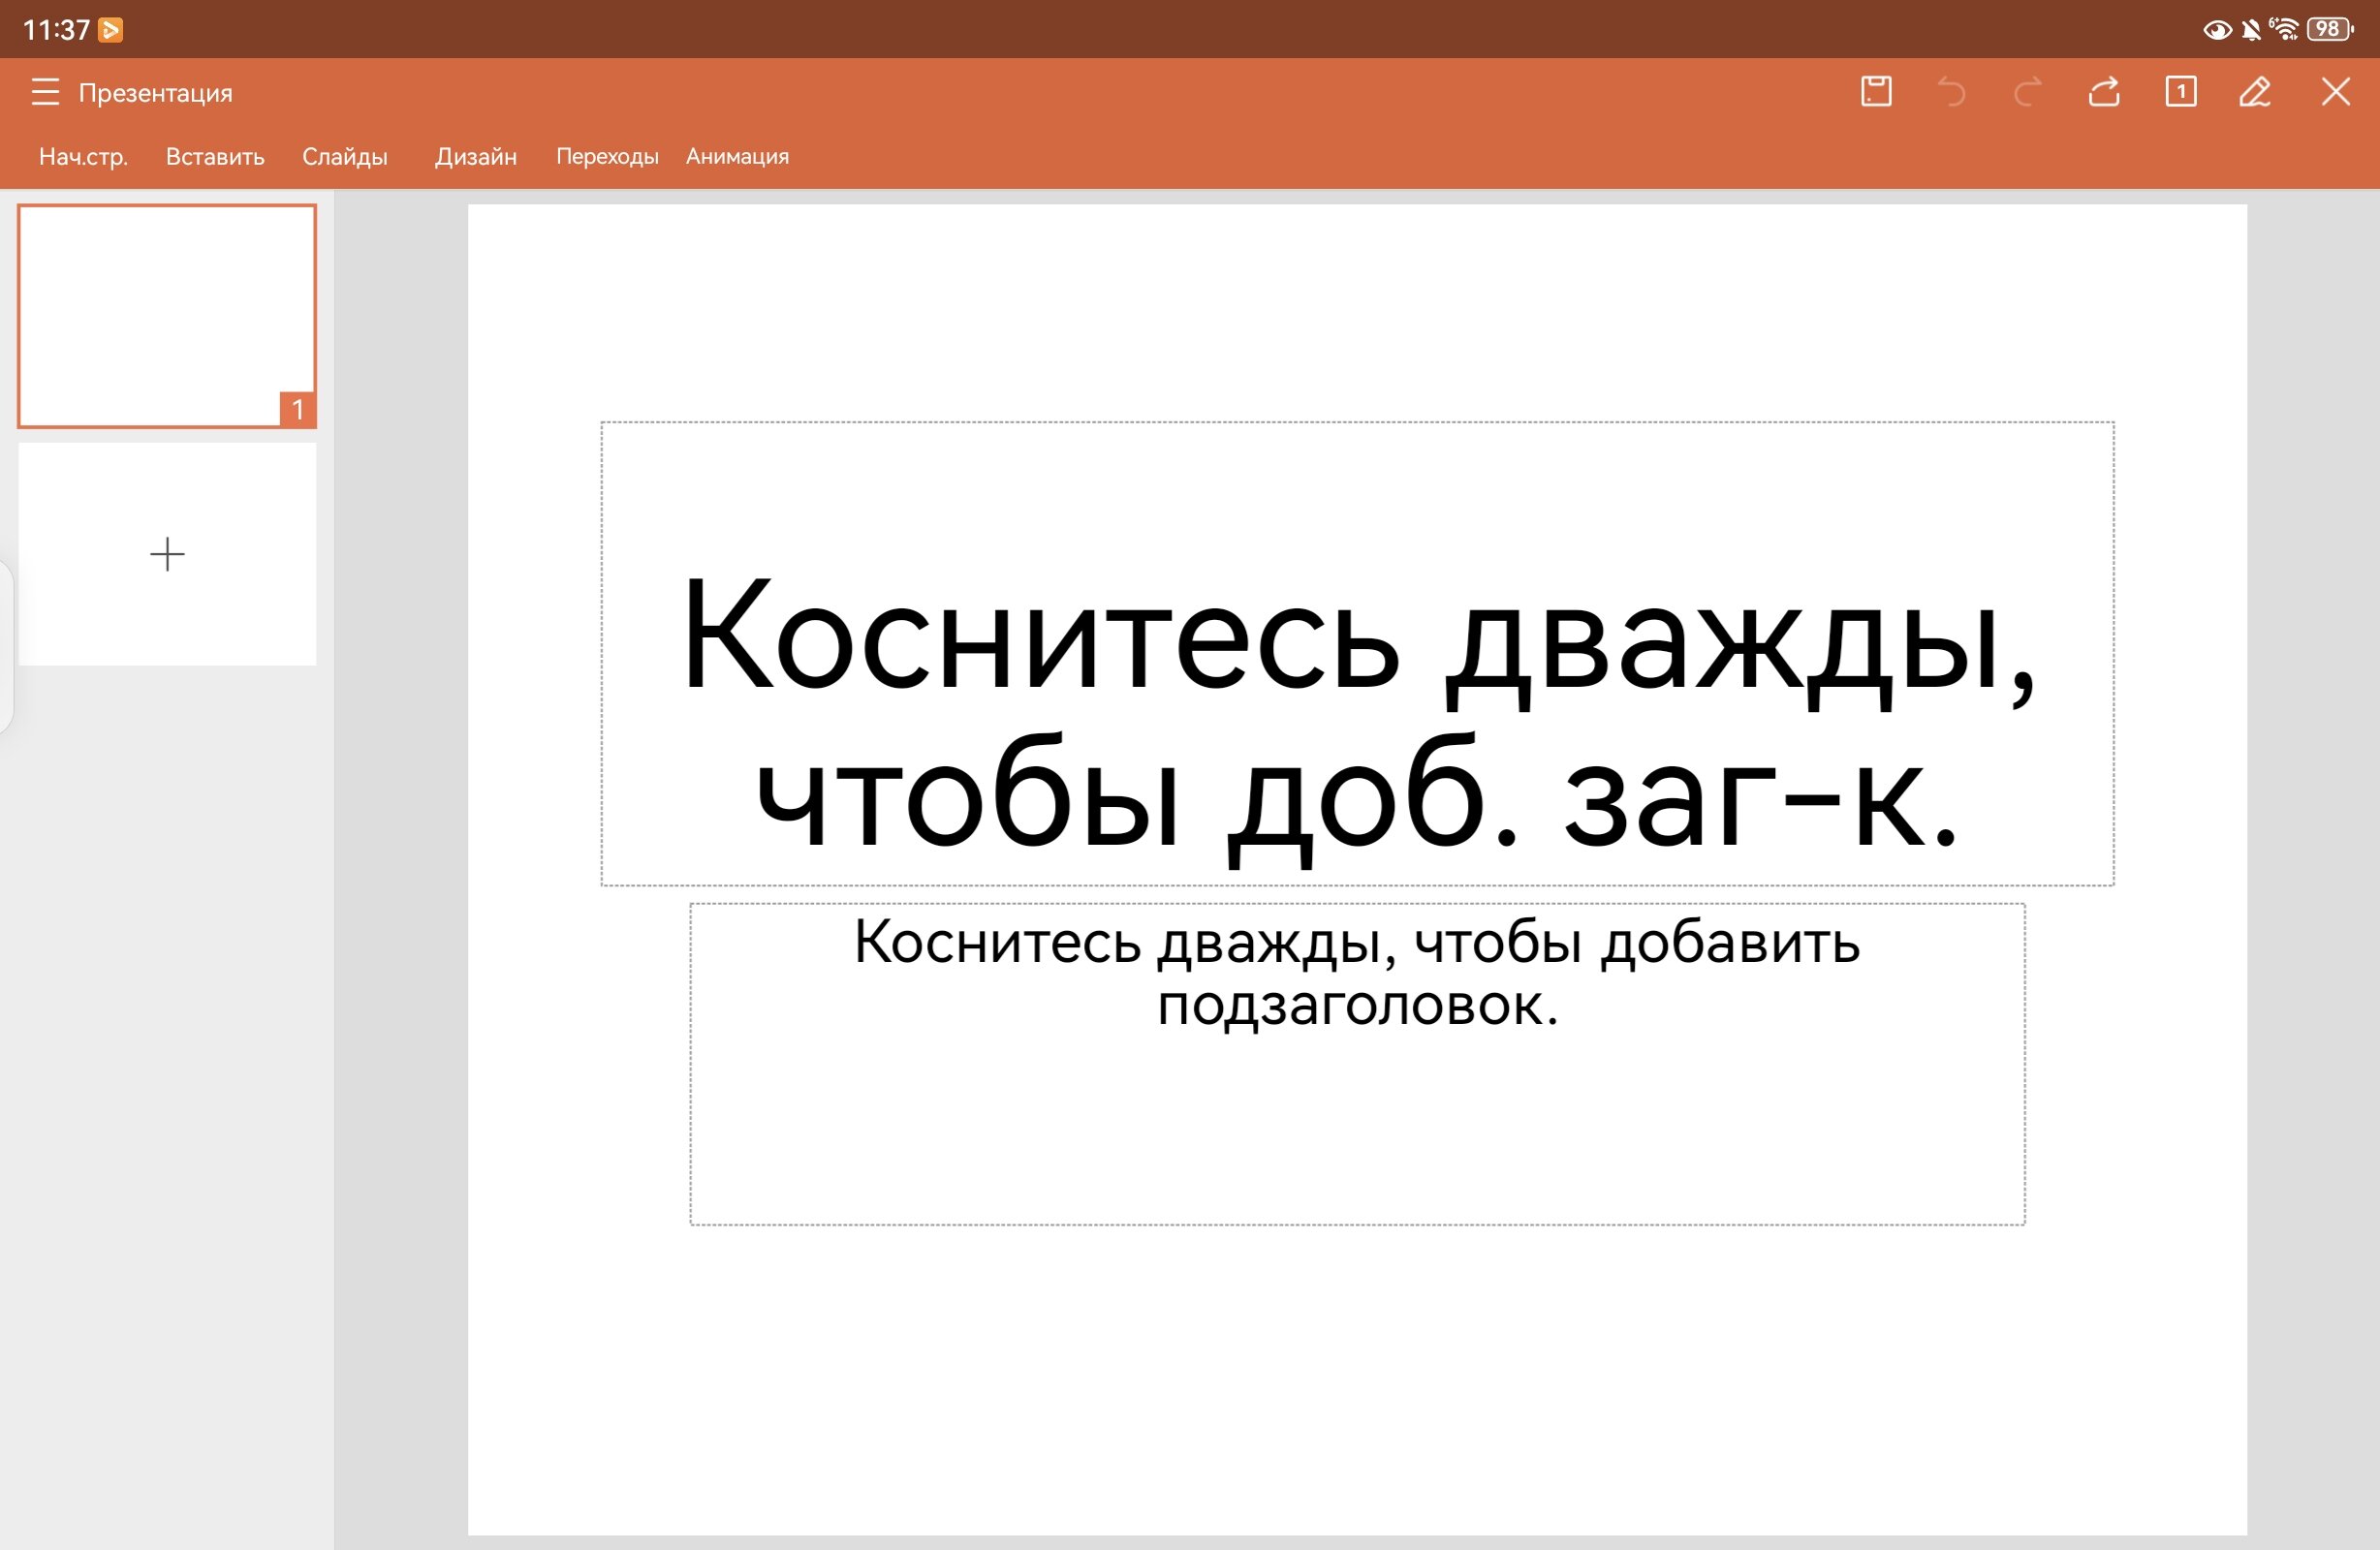Tap the pencil edit mode icon
Screen dimensions: 2380x1550
click(x=2255, y=92)
